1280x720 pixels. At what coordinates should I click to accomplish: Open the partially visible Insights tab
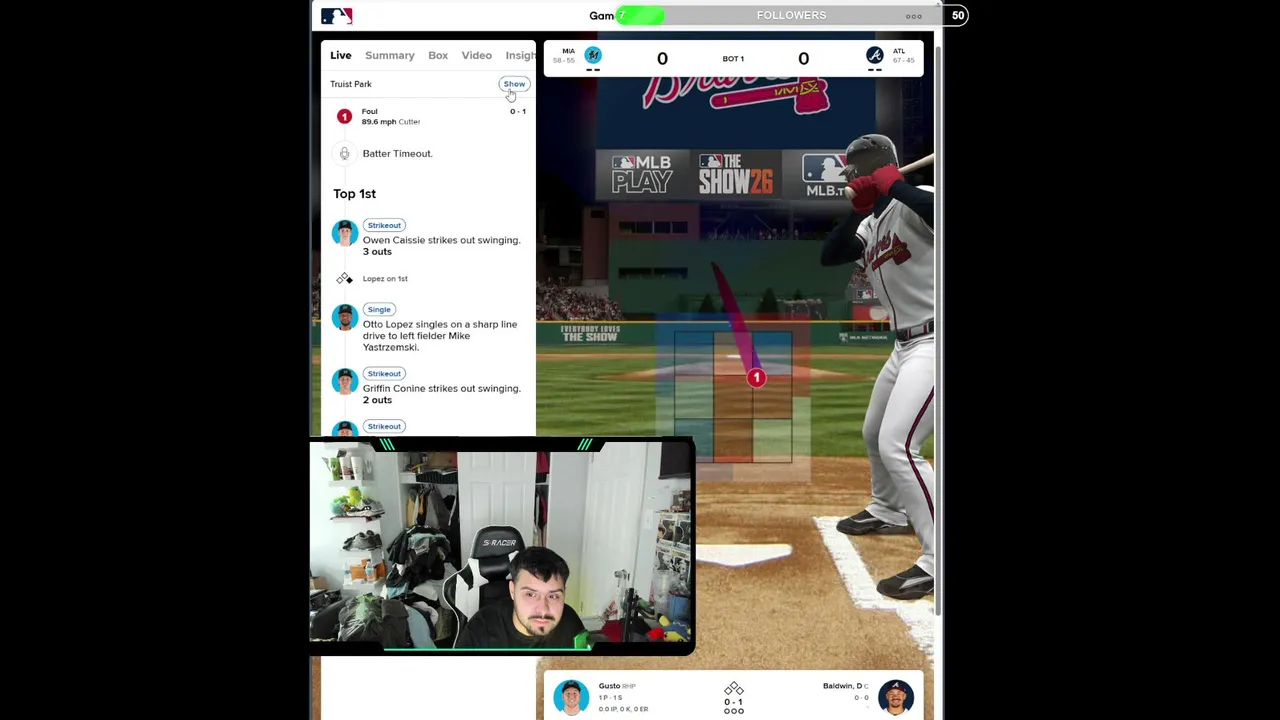coord(520,55)
